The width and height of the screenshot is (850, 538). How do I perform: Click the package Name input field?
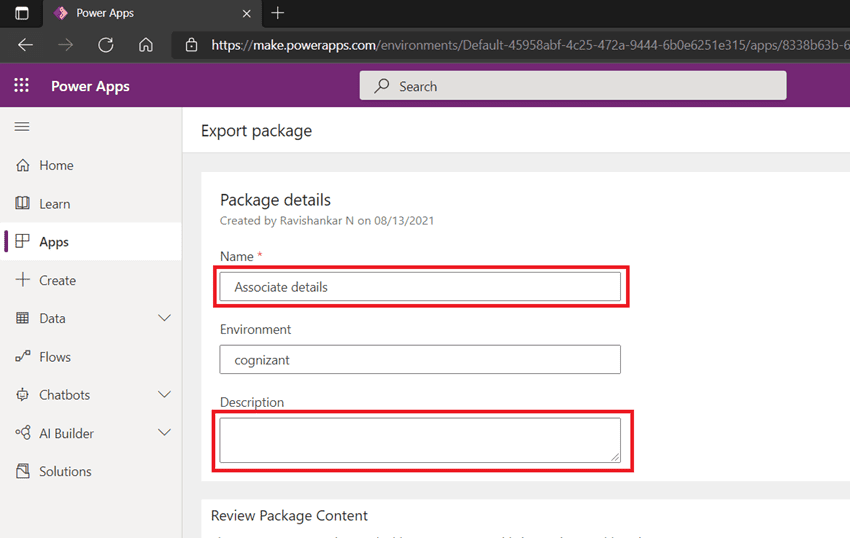tap(420, 287)
